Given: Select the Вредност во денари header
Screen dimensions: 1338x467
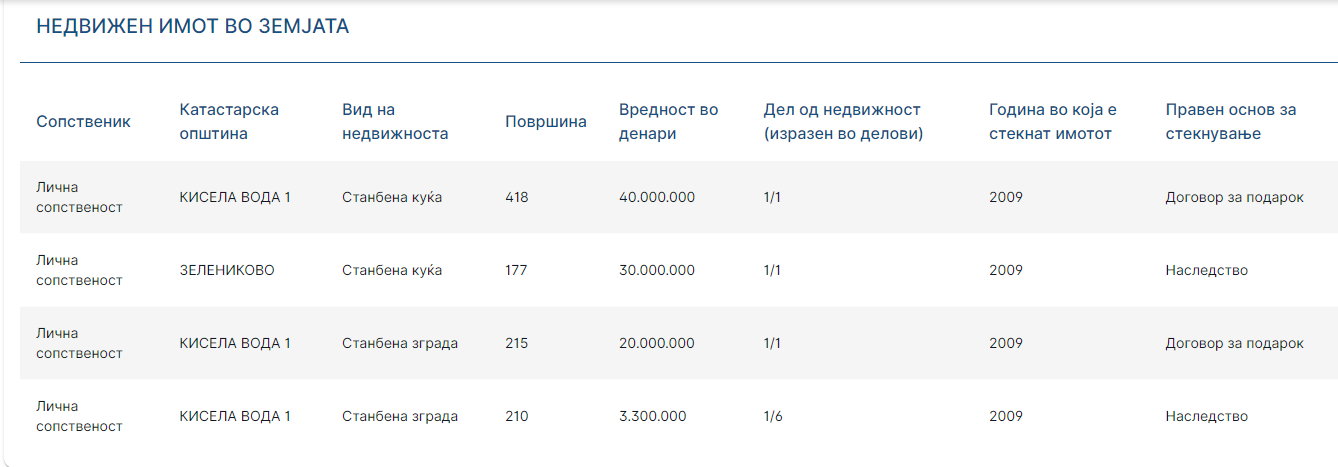Looking at the screenshot, I should click(669, 121).
